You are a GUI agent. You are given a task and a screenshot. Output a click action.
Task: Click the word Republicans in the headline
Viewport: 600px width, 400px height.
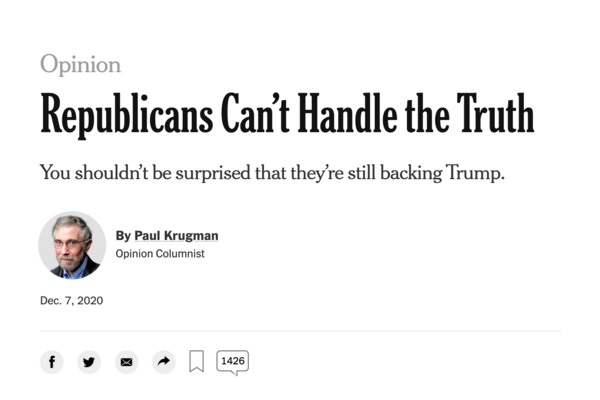click(129, 118)
